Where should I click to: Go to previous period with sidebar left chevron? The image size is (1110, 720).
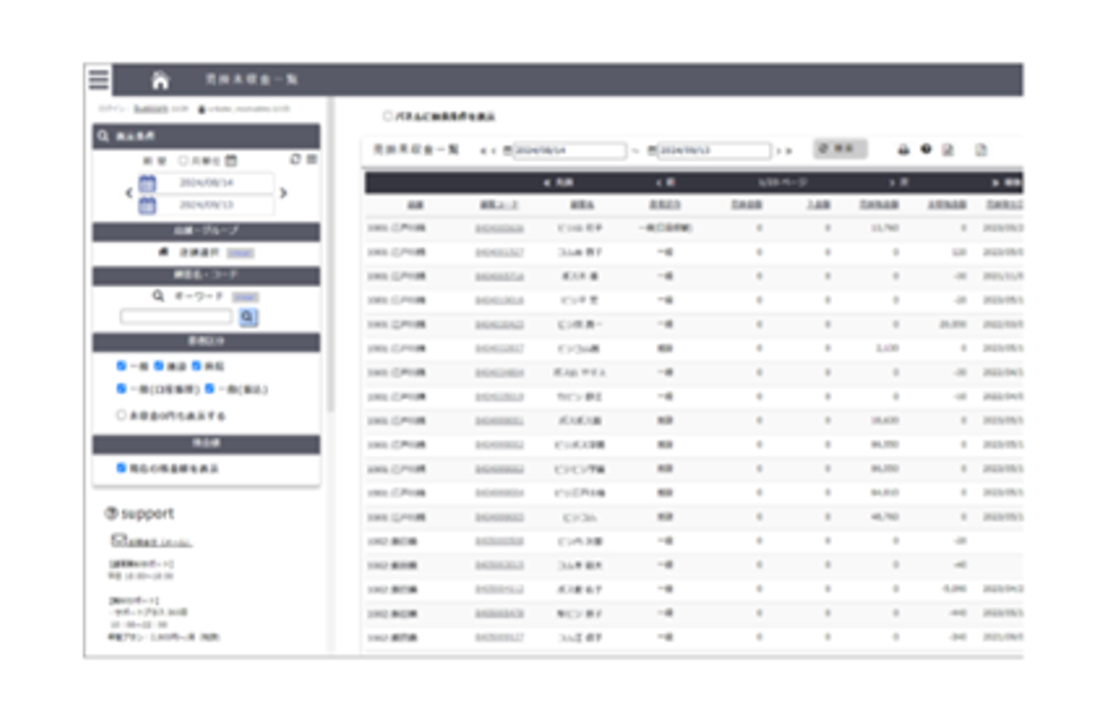129,193
